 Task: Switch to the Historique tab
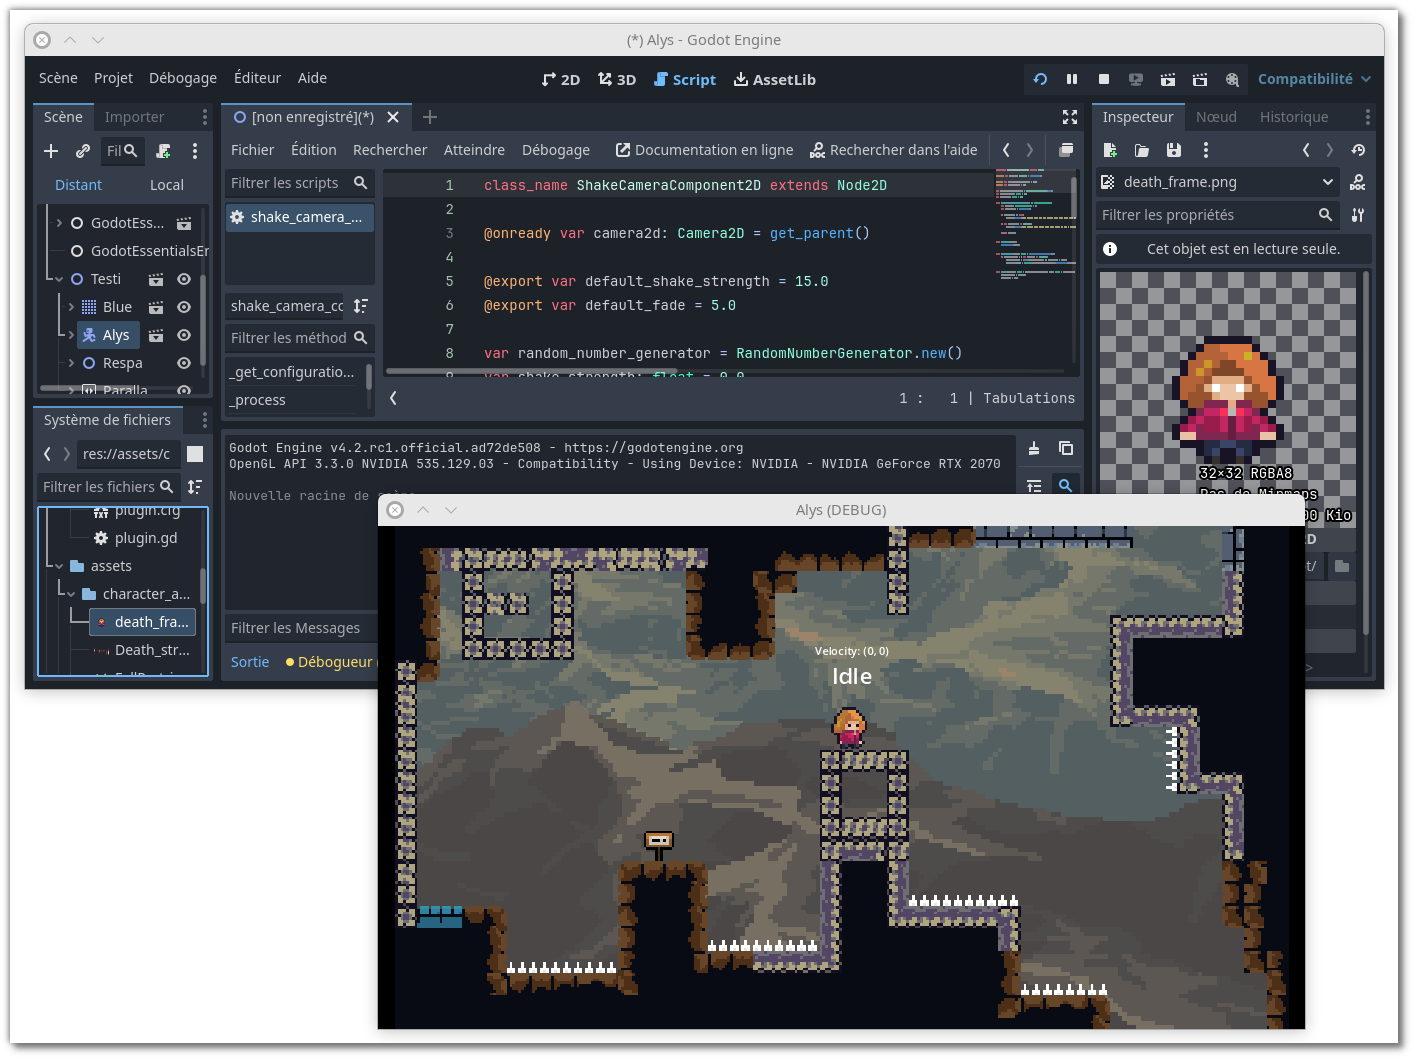[x=1294, y=117]
